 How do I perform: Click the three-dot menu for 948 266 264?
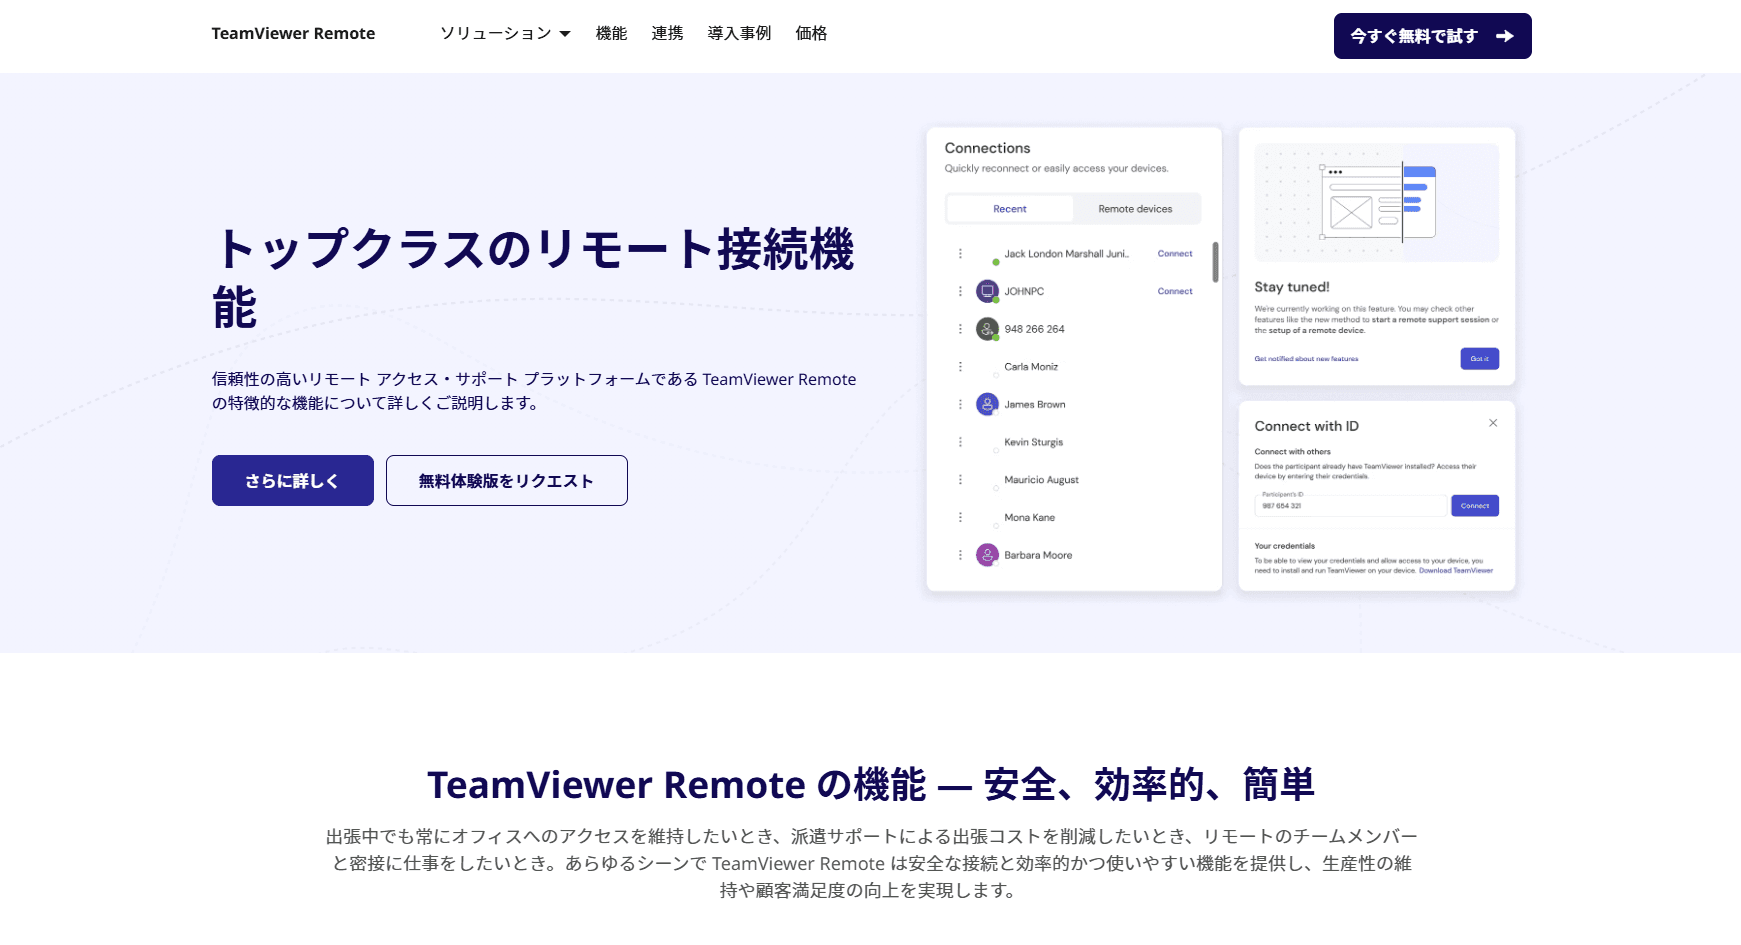pos(960,329)
